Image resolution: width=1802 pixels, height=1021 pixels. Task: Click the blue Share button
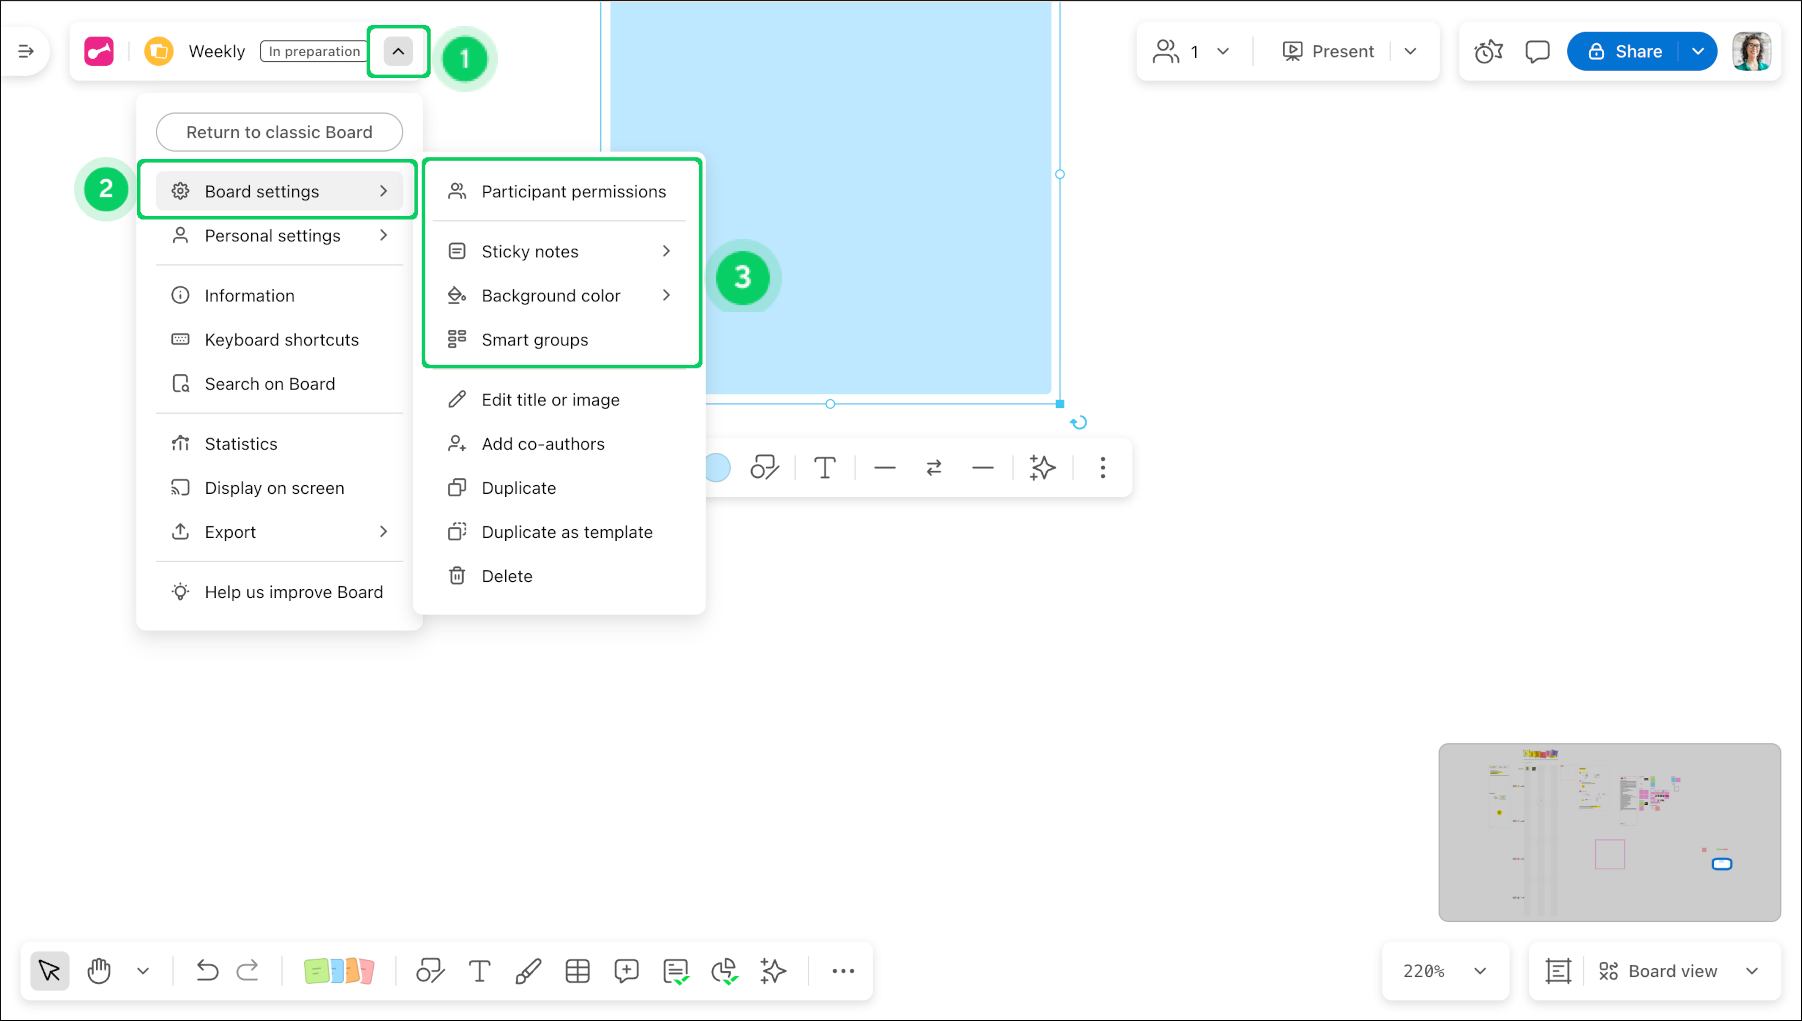point(1624,52)
